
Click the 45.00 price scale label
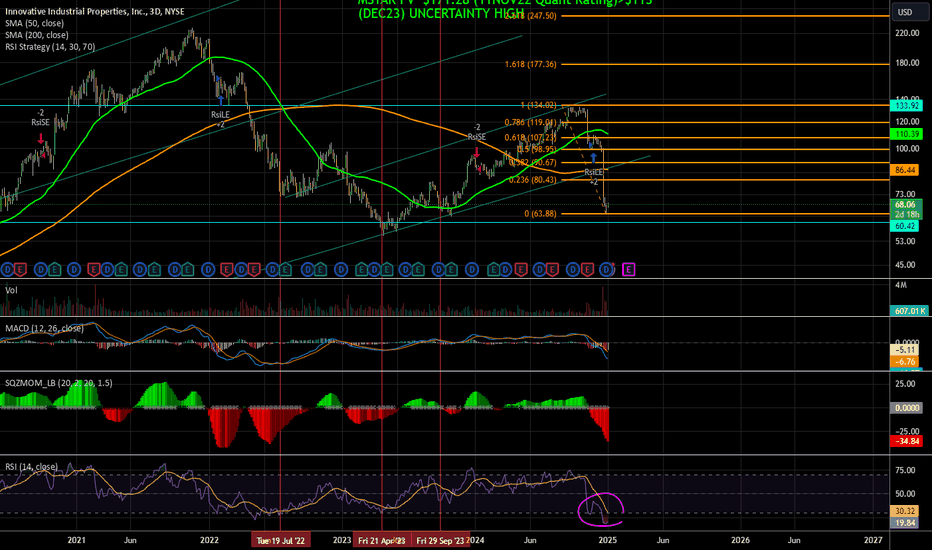(905, 265)
